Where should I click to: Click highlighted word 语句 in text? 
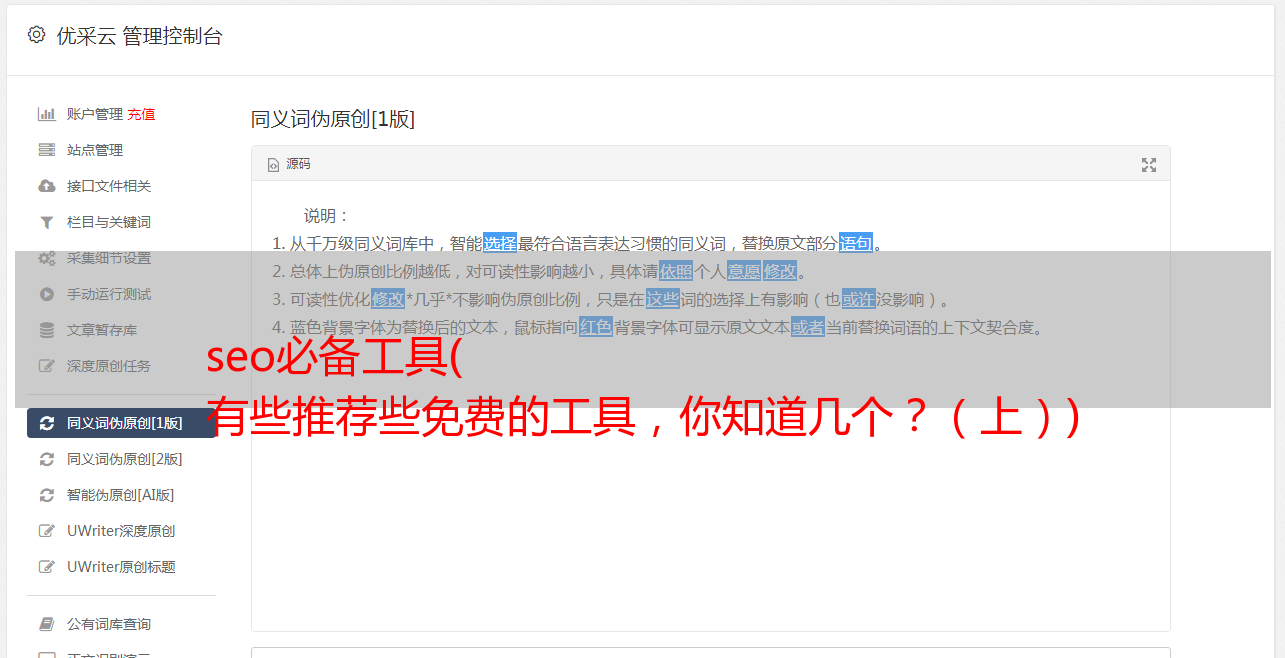[856, 243]
